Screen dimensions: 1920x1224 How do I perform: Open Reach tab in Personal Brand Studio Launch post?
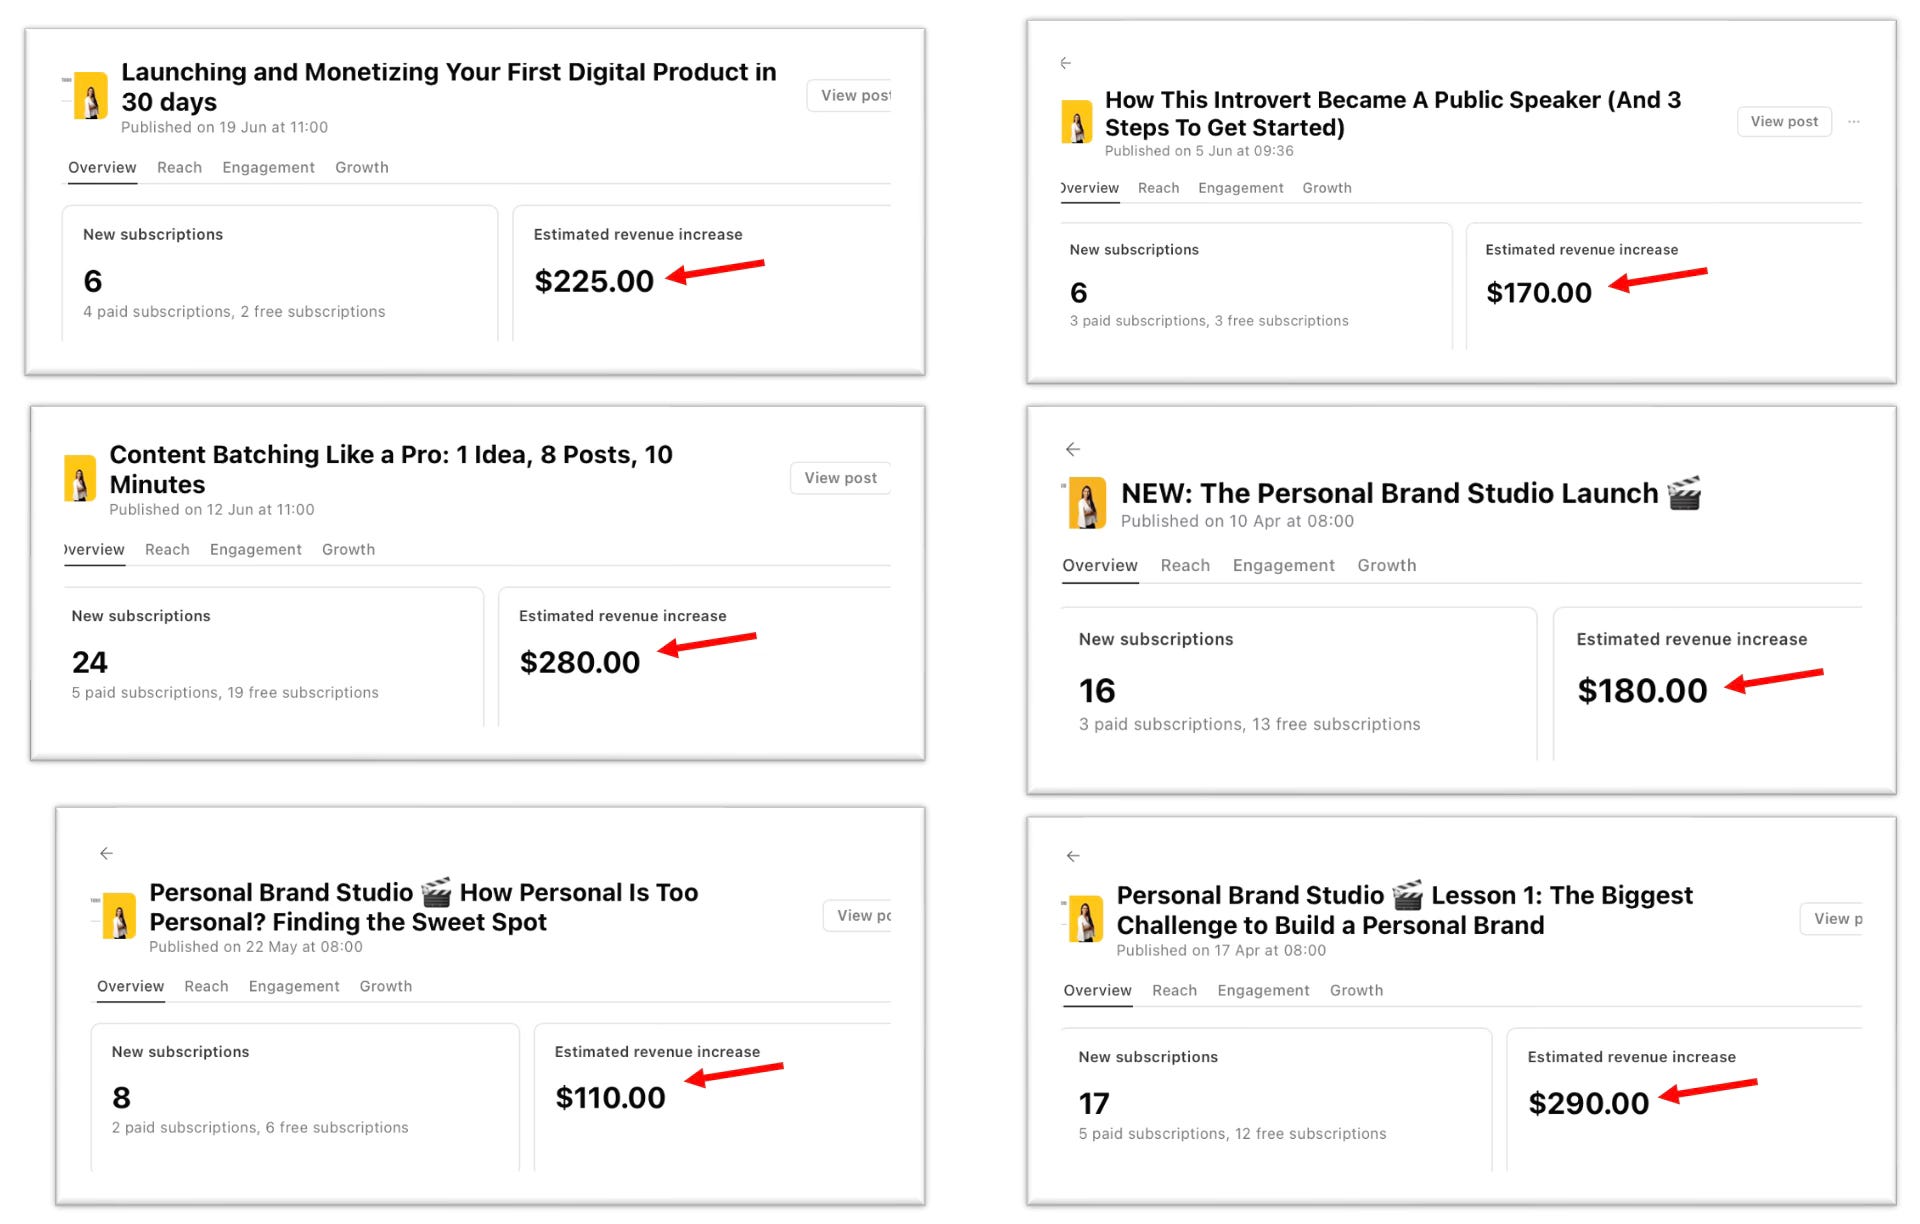[1185, 566]
